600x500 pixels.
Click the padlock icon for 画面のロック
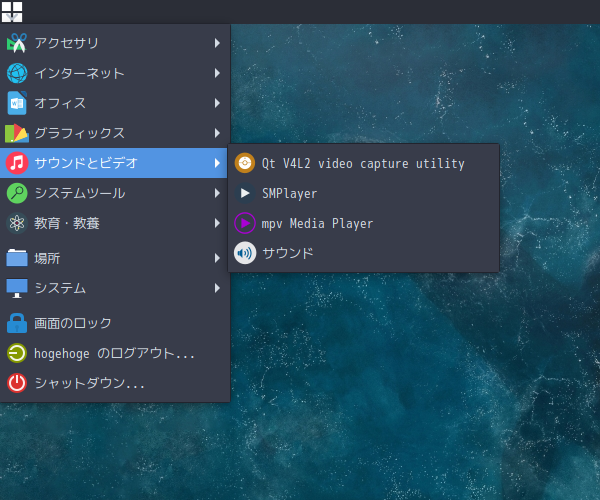tap(17, 323)
